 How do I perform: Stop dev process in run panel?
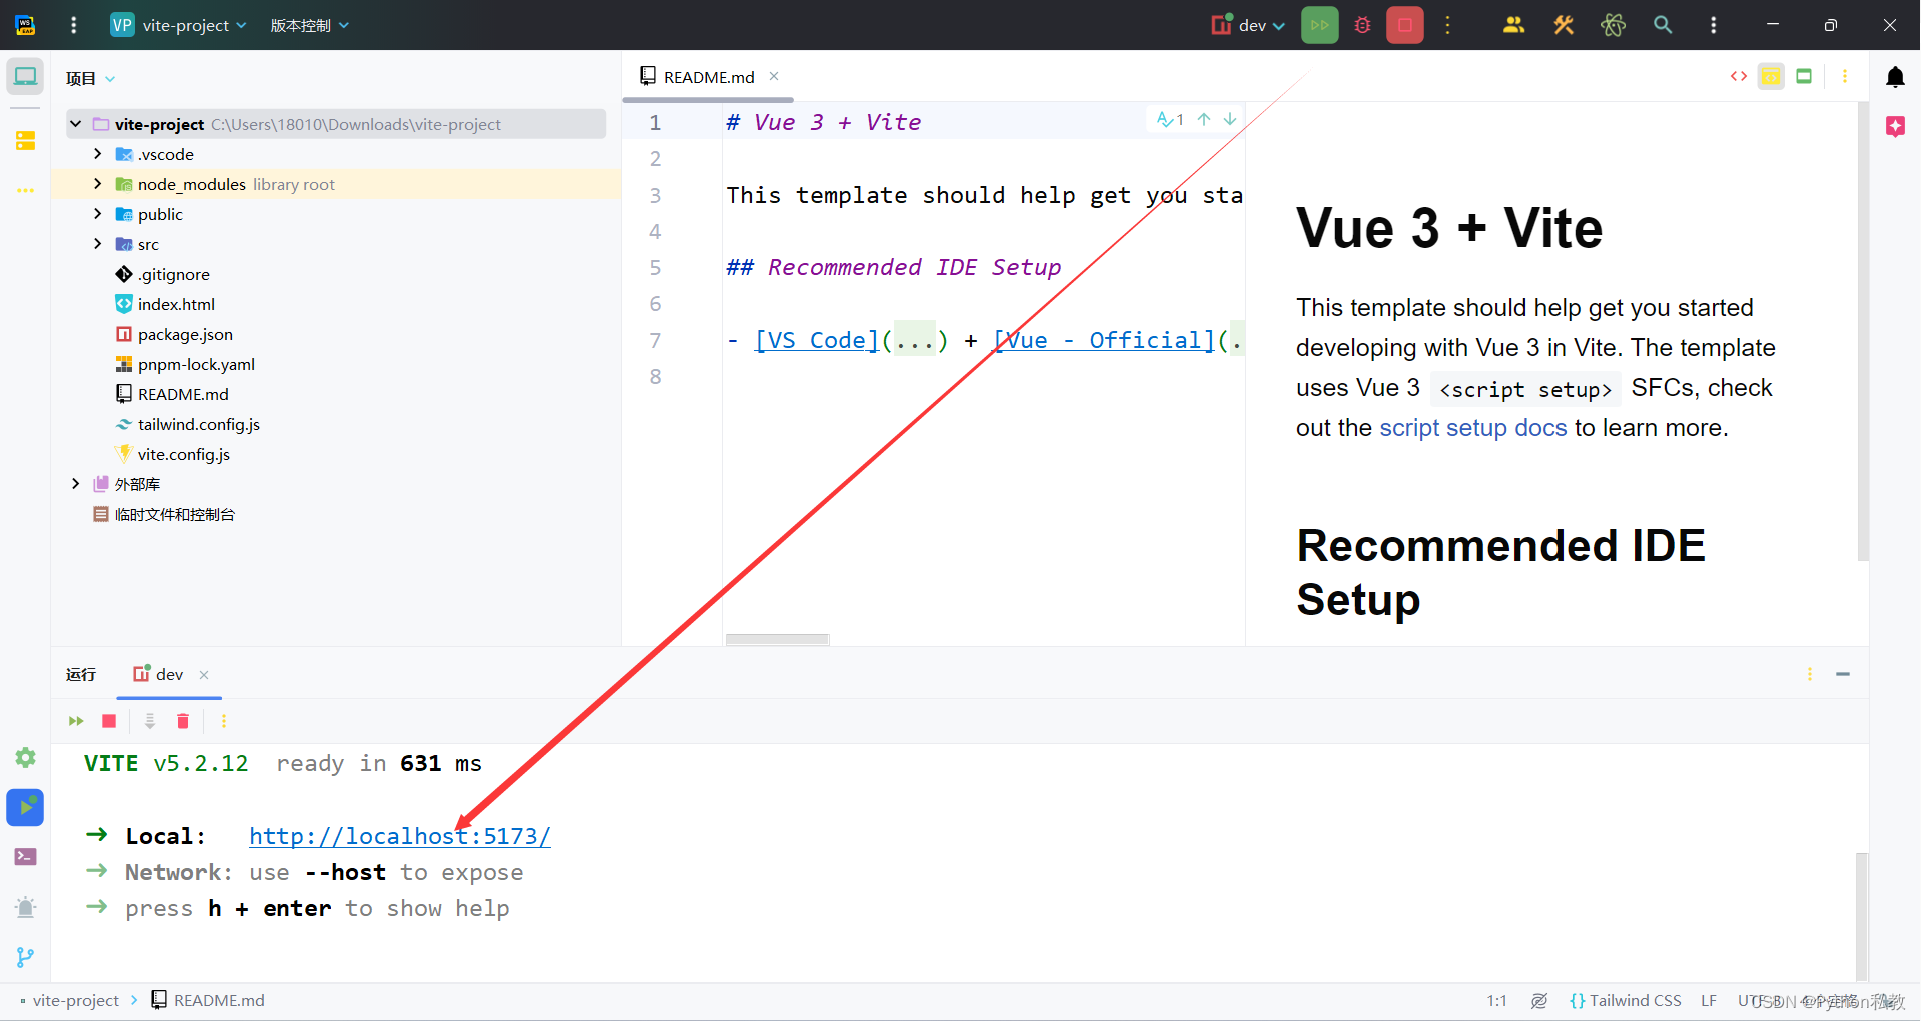pos(109,721)
